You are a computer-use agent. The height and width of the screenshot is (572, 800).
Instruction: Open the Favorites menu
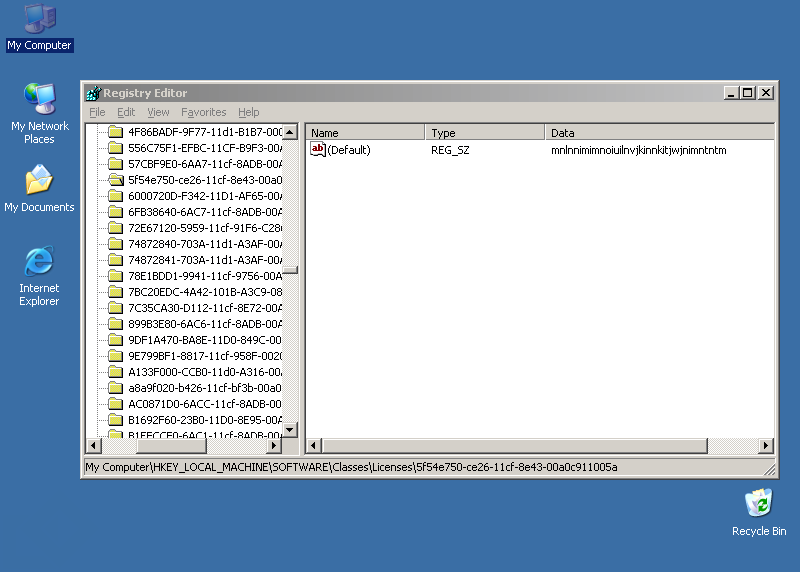[x=204, y=112]
